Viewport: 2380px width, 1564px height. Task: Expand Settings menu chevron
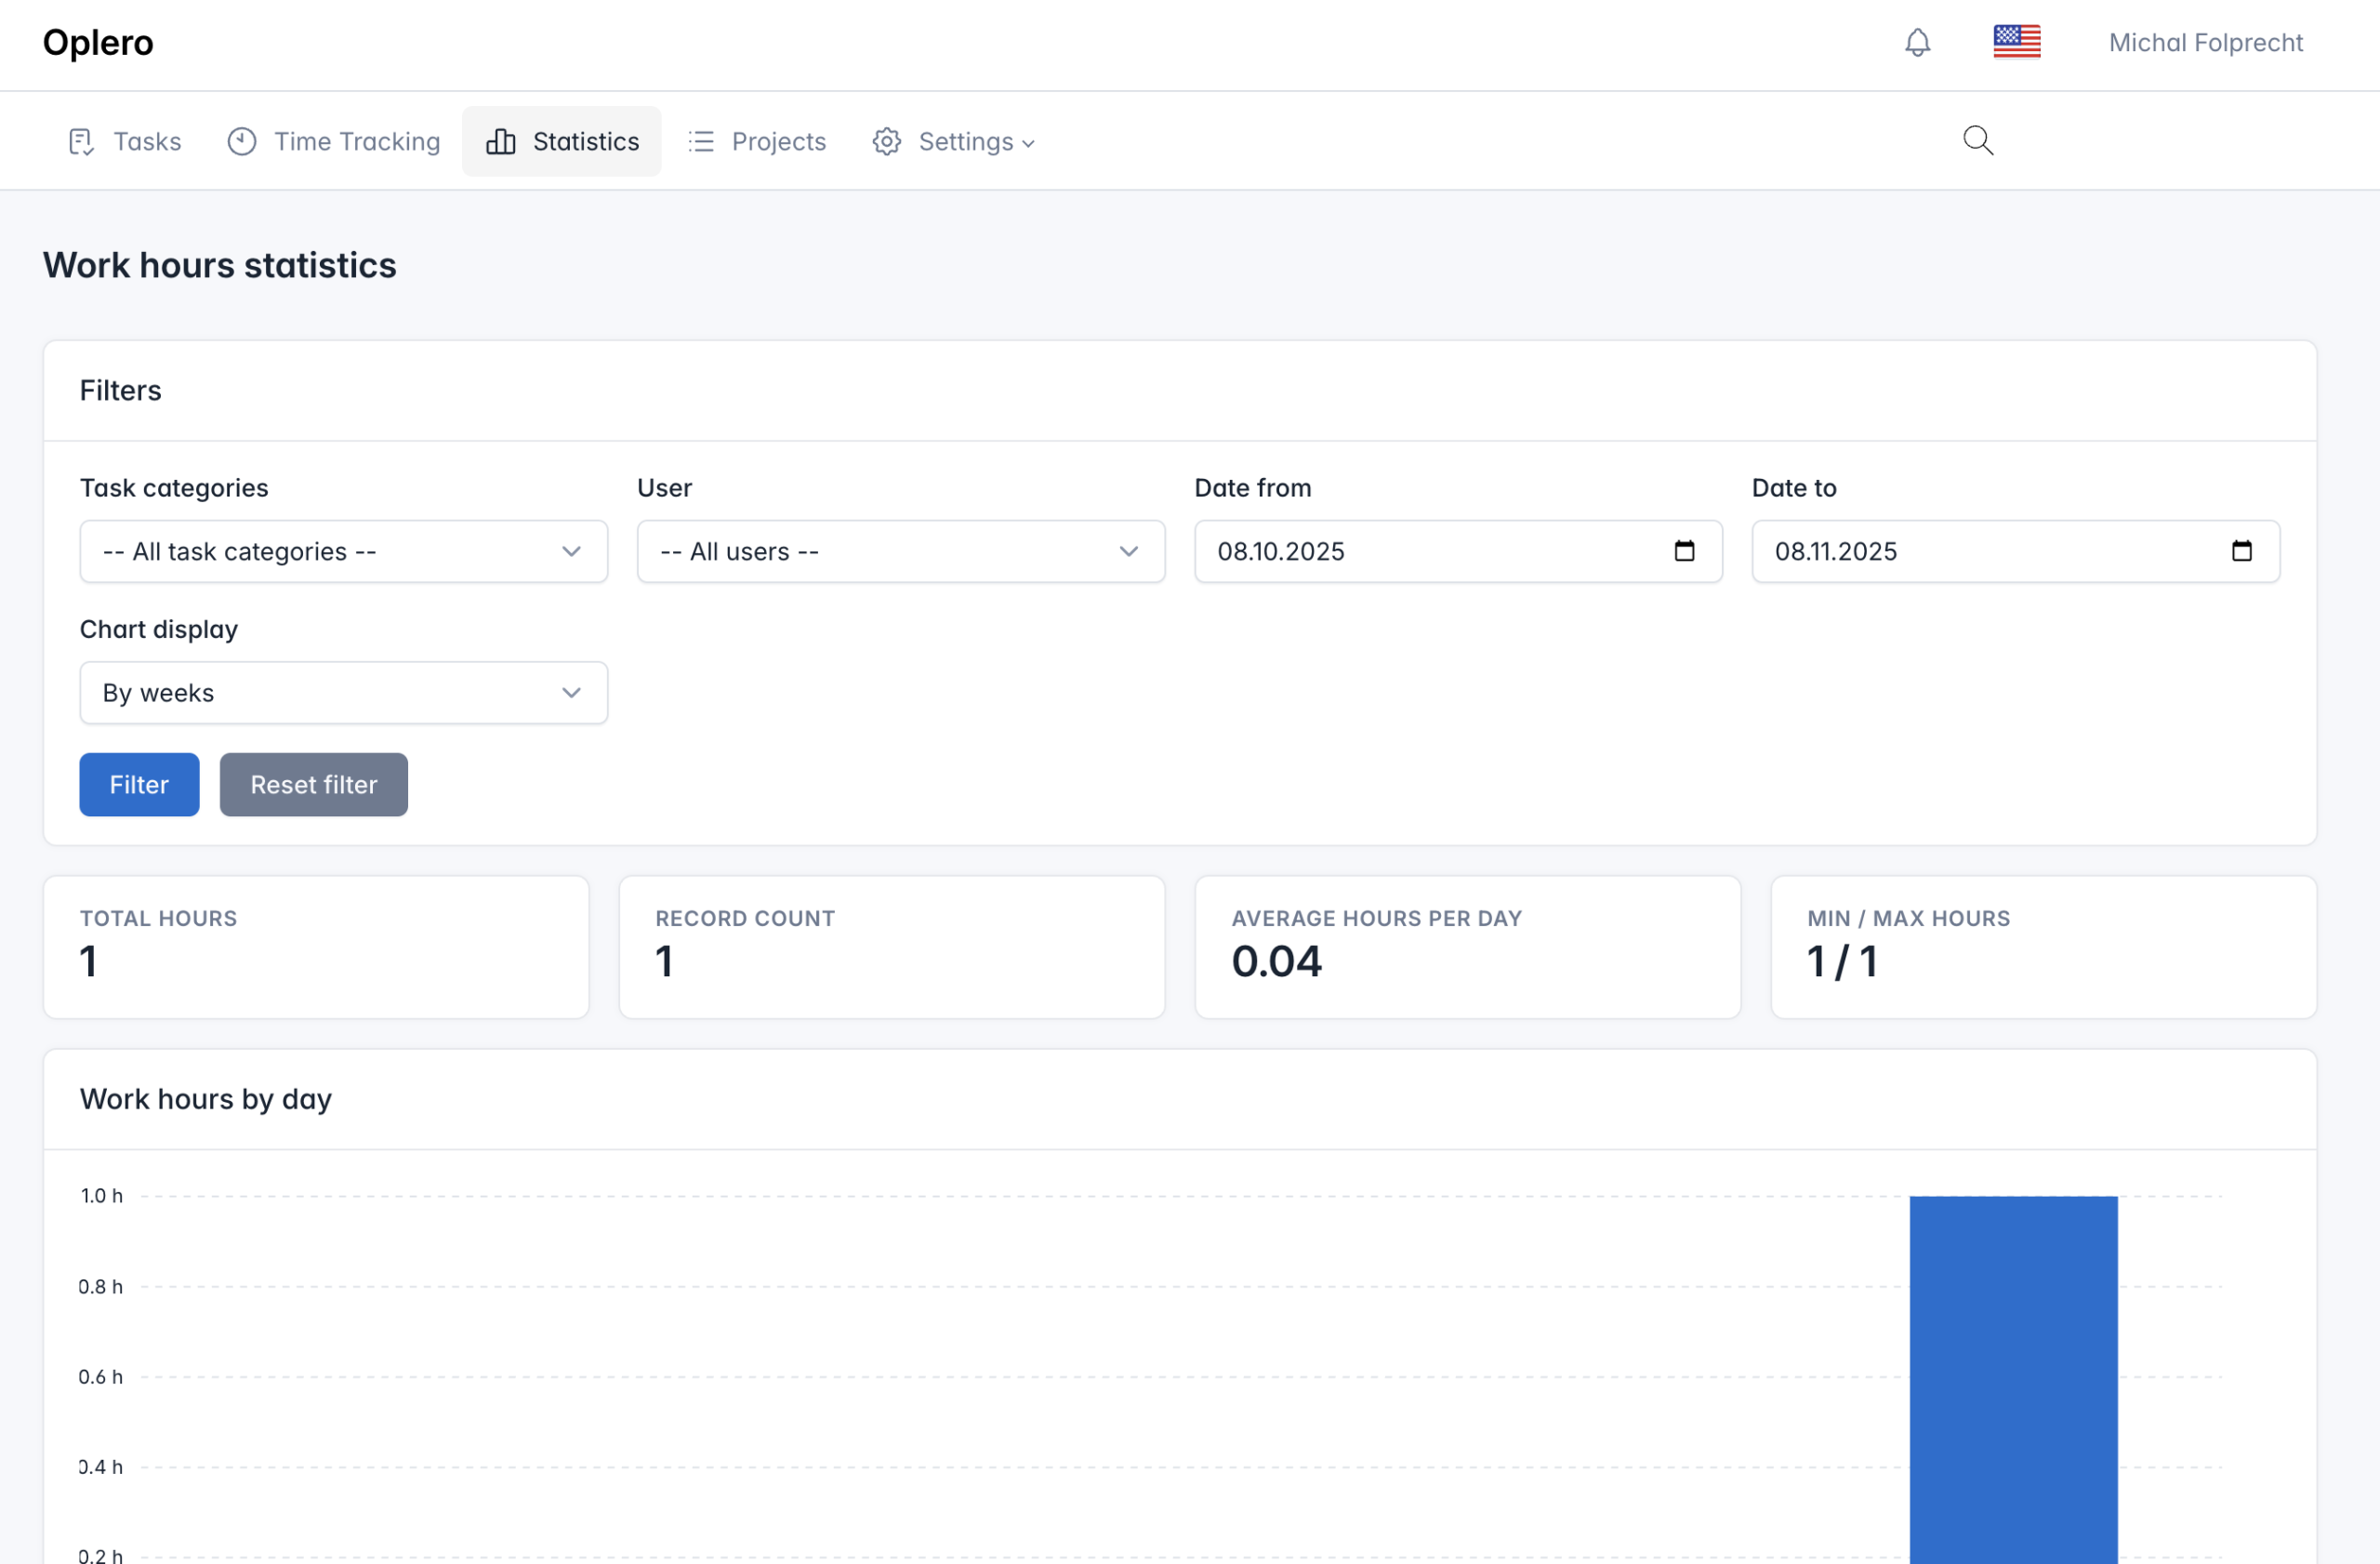pyautogui.click(x=1028, y=144)
